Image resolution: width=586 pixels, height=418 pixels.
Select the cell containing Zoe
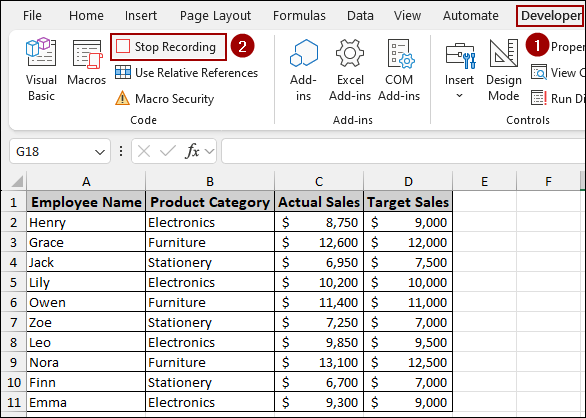pos(86,322)
